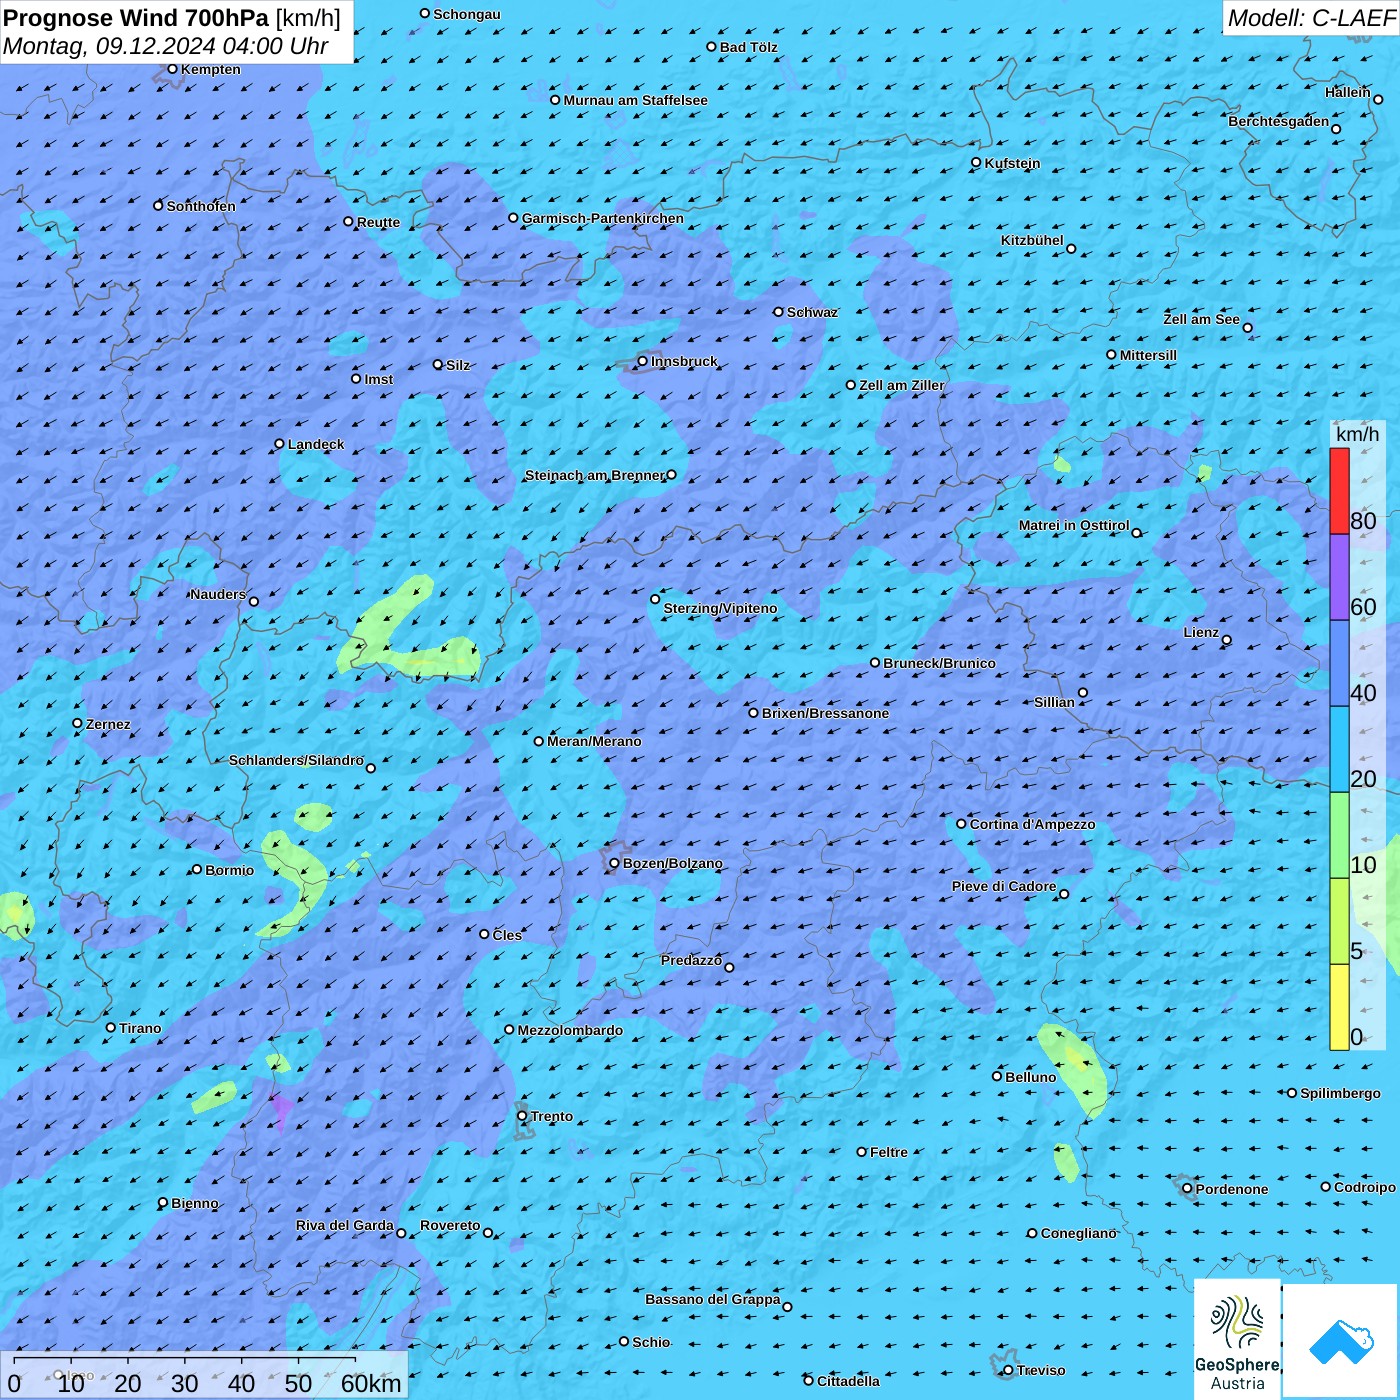The height and width of the screenshot is (1400, 1400).
Task: Click the Riva del Garda label
Action: tap(345, 1225)
